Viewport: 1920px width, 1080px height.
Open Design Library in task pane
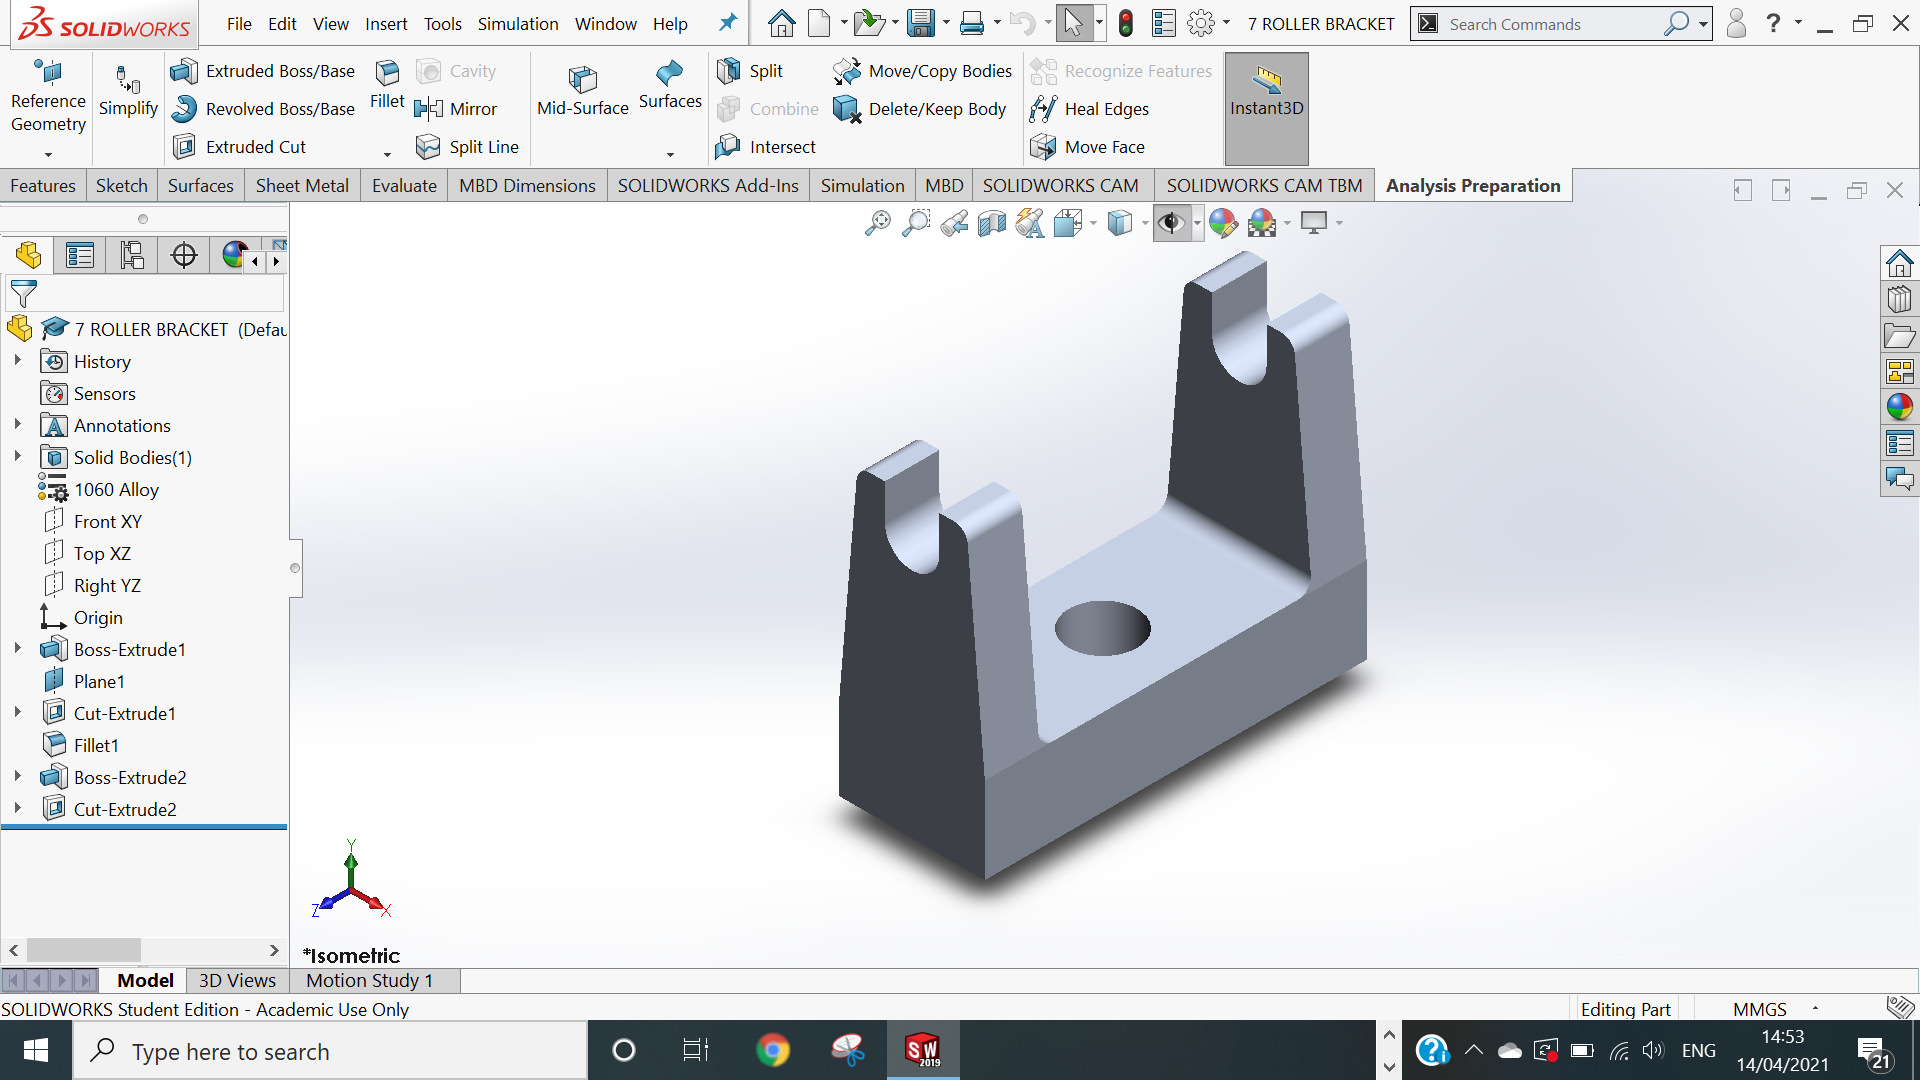click(x=1900, y=299)
